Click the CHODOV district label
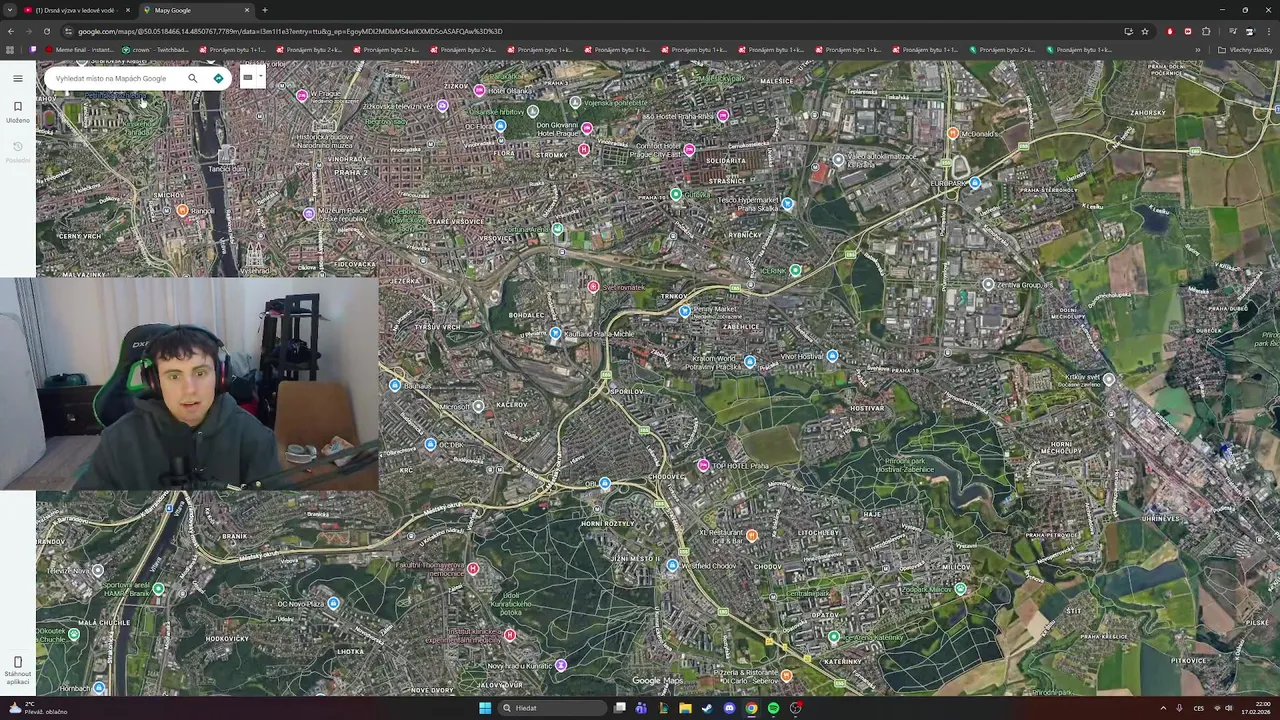 pos(768,566)
